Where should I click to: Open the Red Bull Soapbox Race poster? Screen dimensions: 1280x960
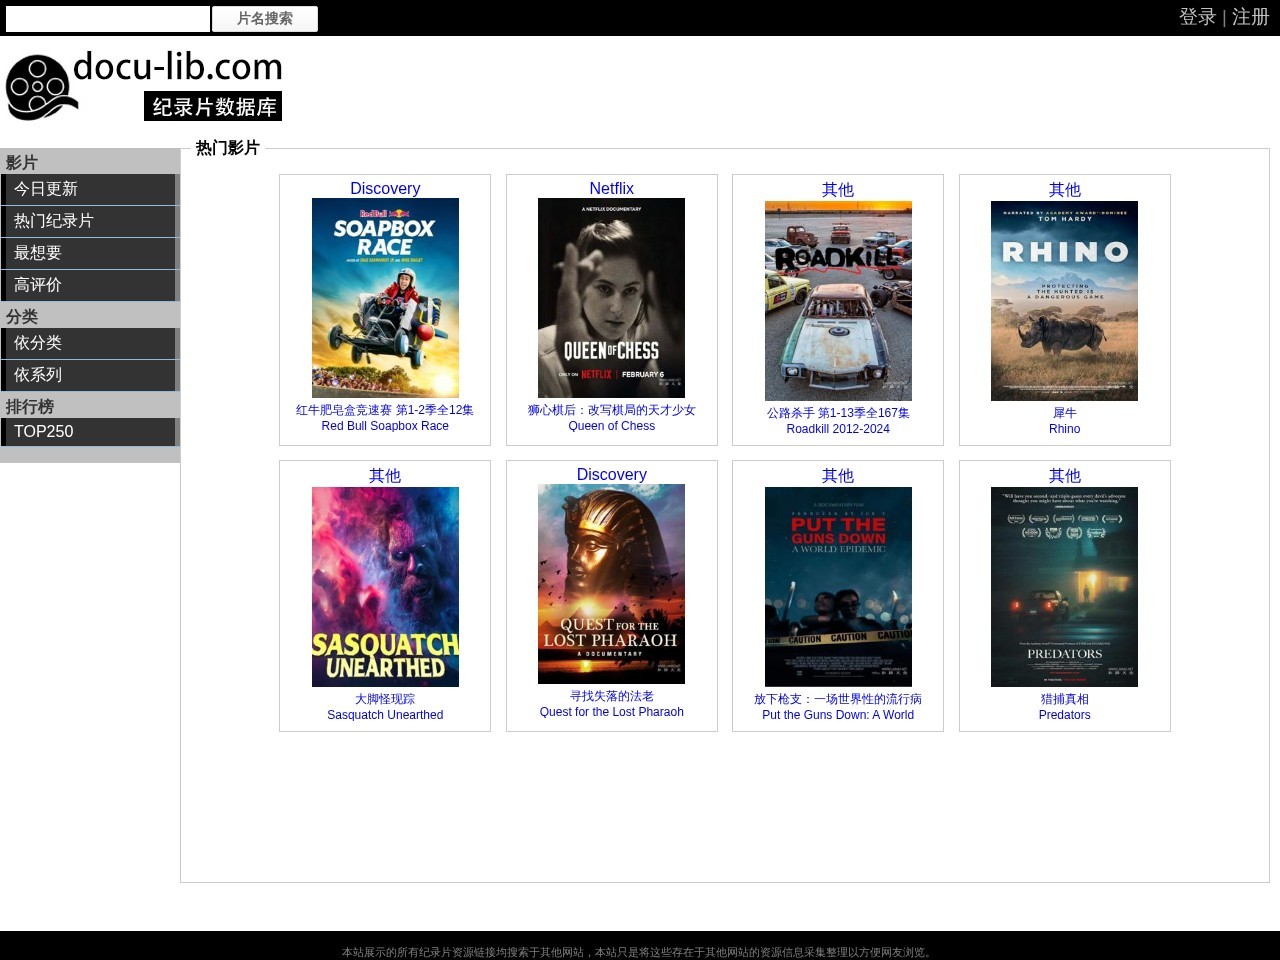pos(385,298)
